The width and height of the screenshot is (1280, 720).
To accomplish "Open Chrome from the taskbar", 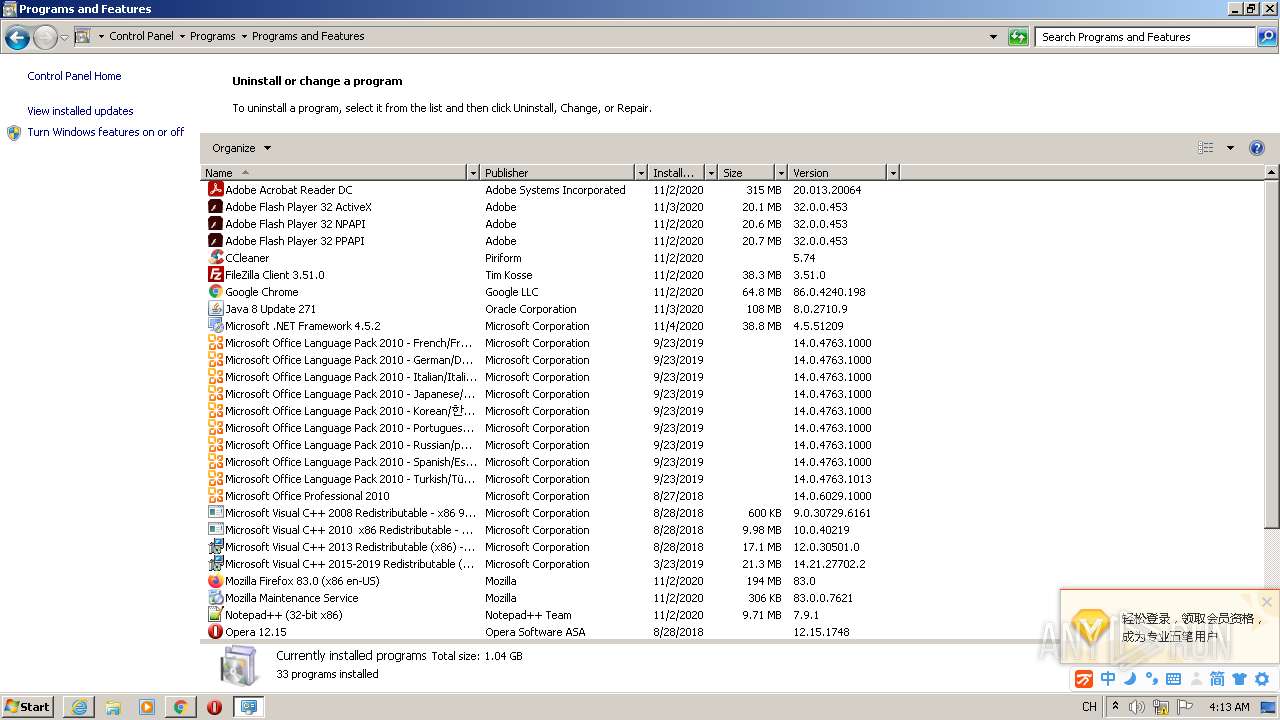I will pos(181,707).
